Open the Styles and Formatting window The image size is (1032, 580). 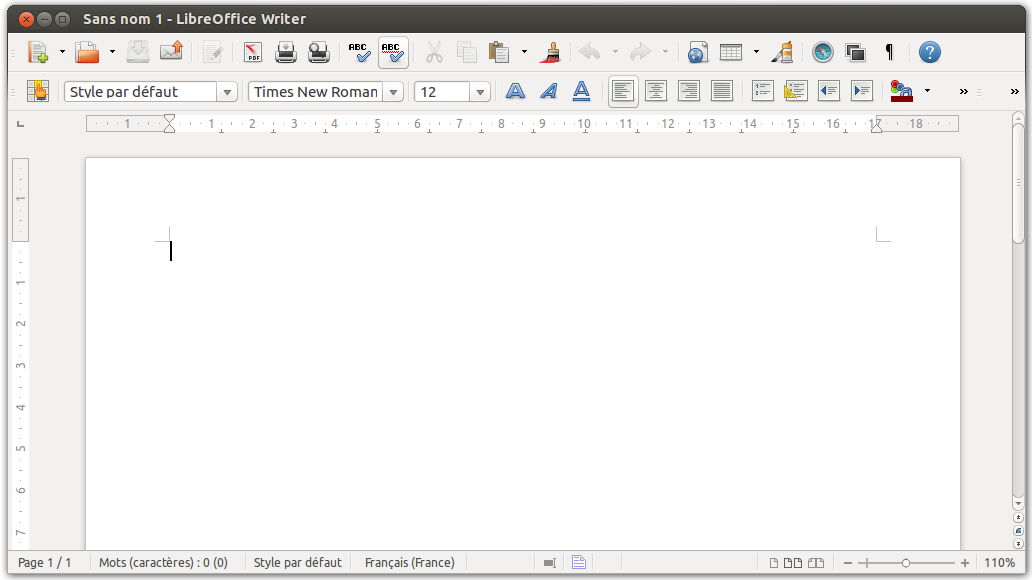38,91
